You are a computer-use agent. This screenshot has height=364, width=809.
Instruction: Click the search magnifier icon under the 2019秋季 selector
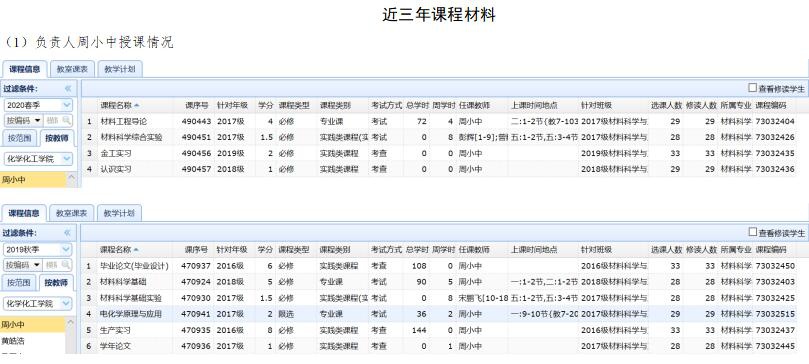66,265
